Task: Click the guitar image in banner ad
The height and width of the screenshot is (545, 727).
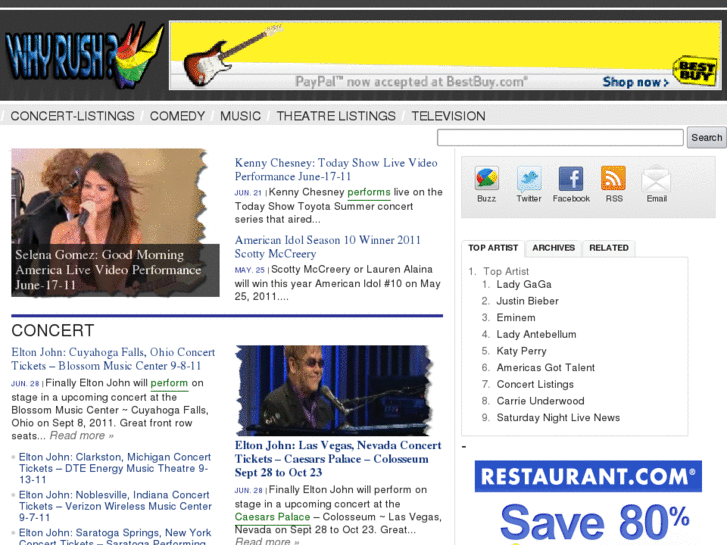Action: [232, 55]
